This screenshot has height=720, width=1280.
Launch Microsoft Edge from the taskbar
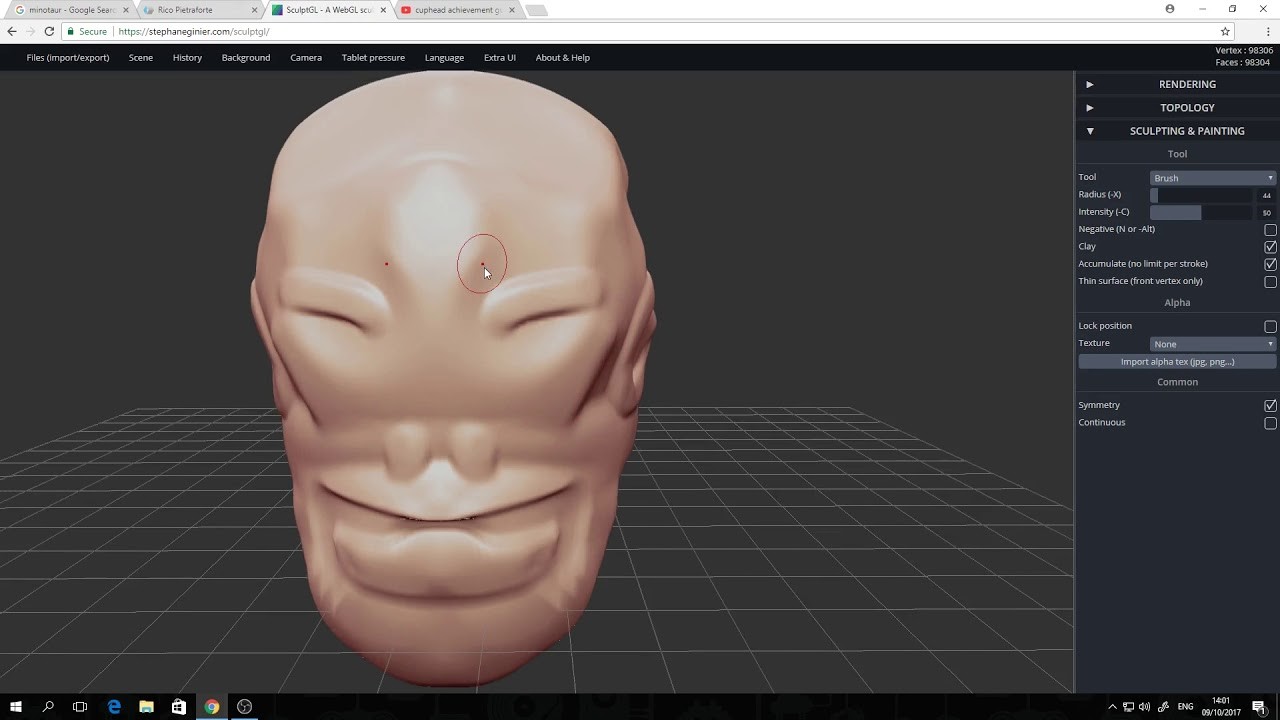tap(113, 707)
